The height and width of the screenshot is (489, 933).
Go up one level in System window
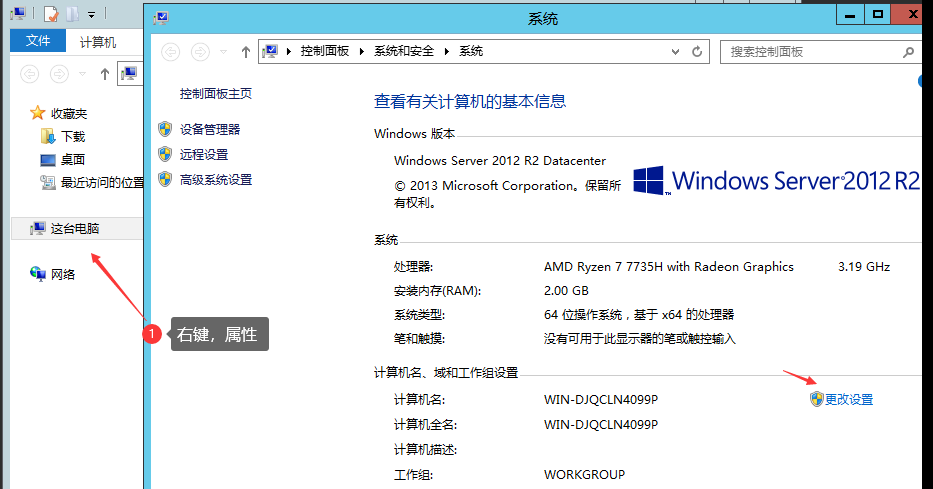pyautogui.click(x=246, y=52)
